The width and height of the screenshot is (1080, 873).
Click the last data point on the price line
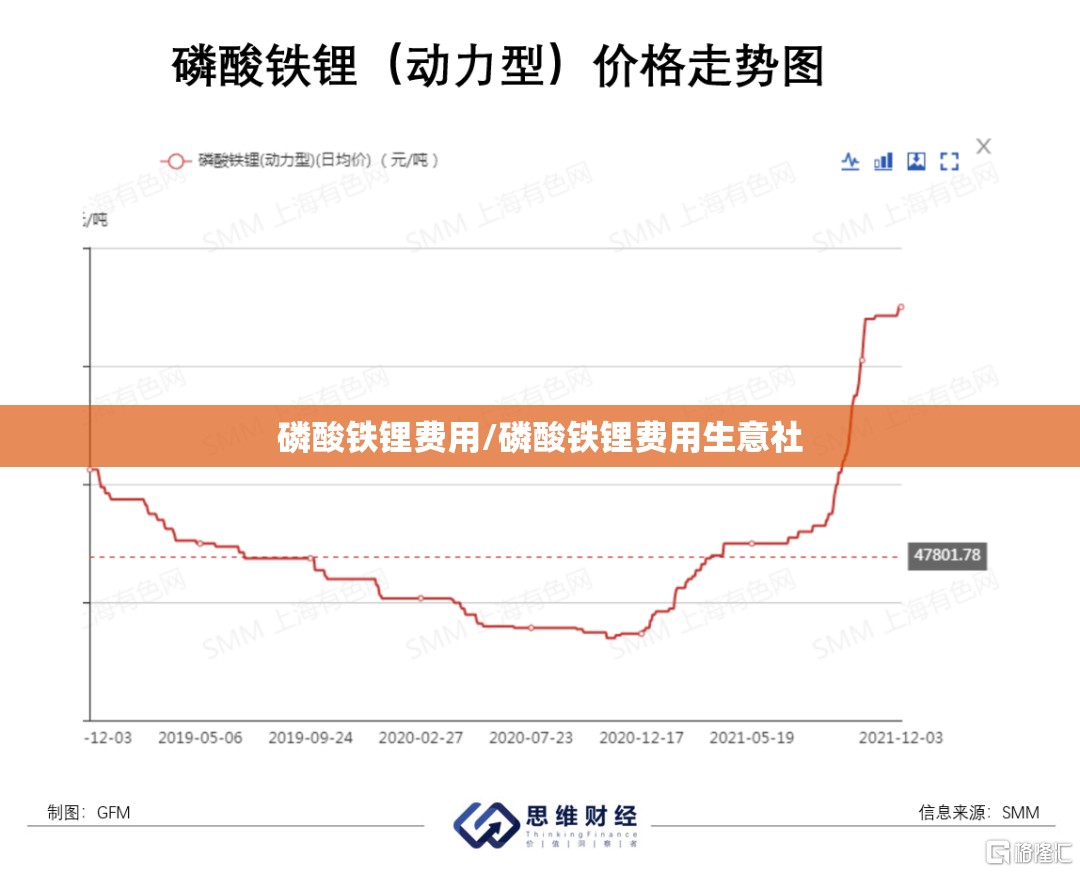click(900, 307)
